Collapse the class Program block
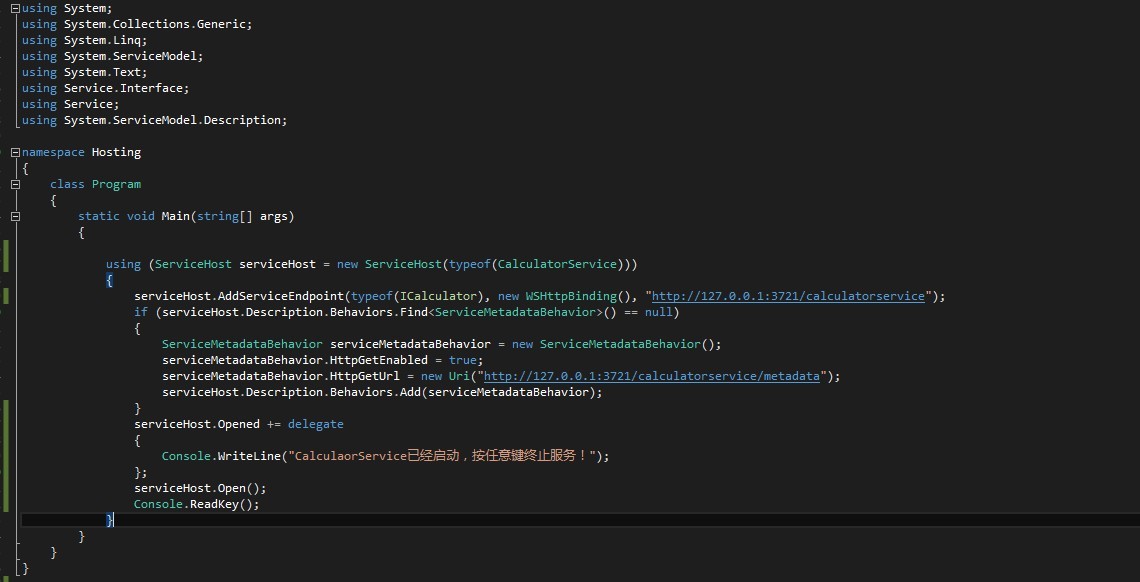Viewport: 1140px width, 582px height. 16,185
